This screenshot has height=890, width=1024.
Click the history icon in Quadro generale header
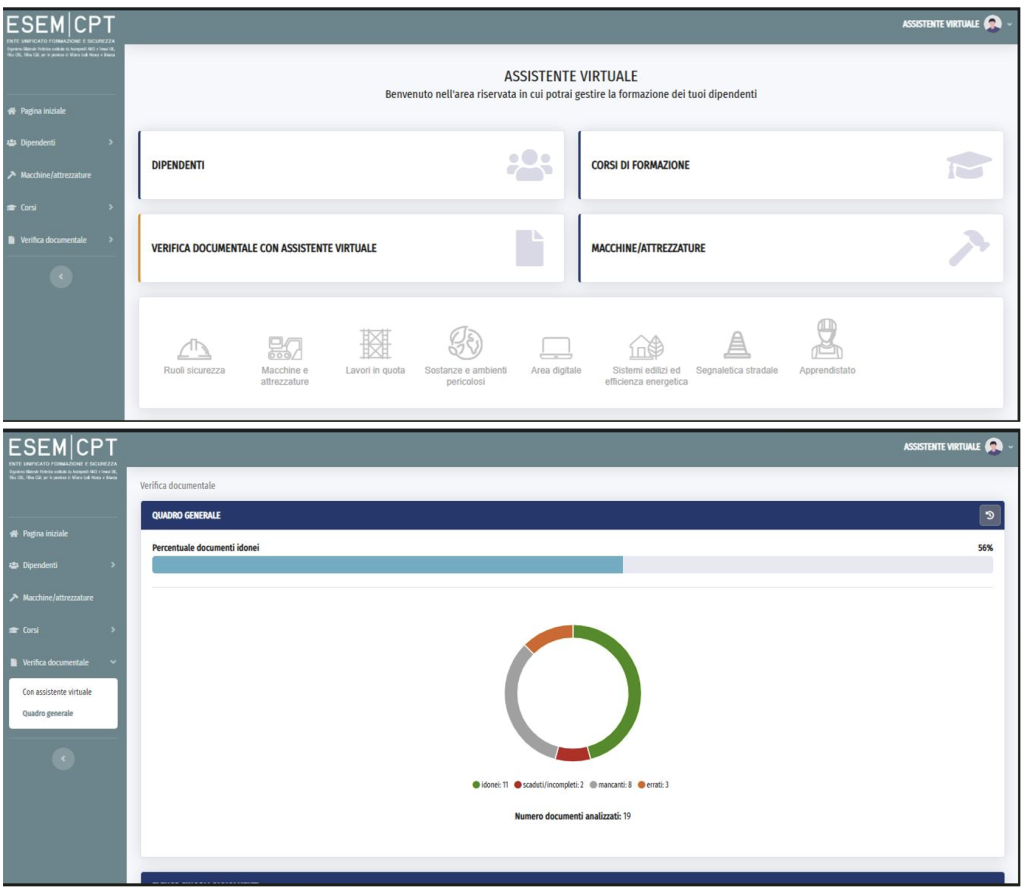point(989,516)
